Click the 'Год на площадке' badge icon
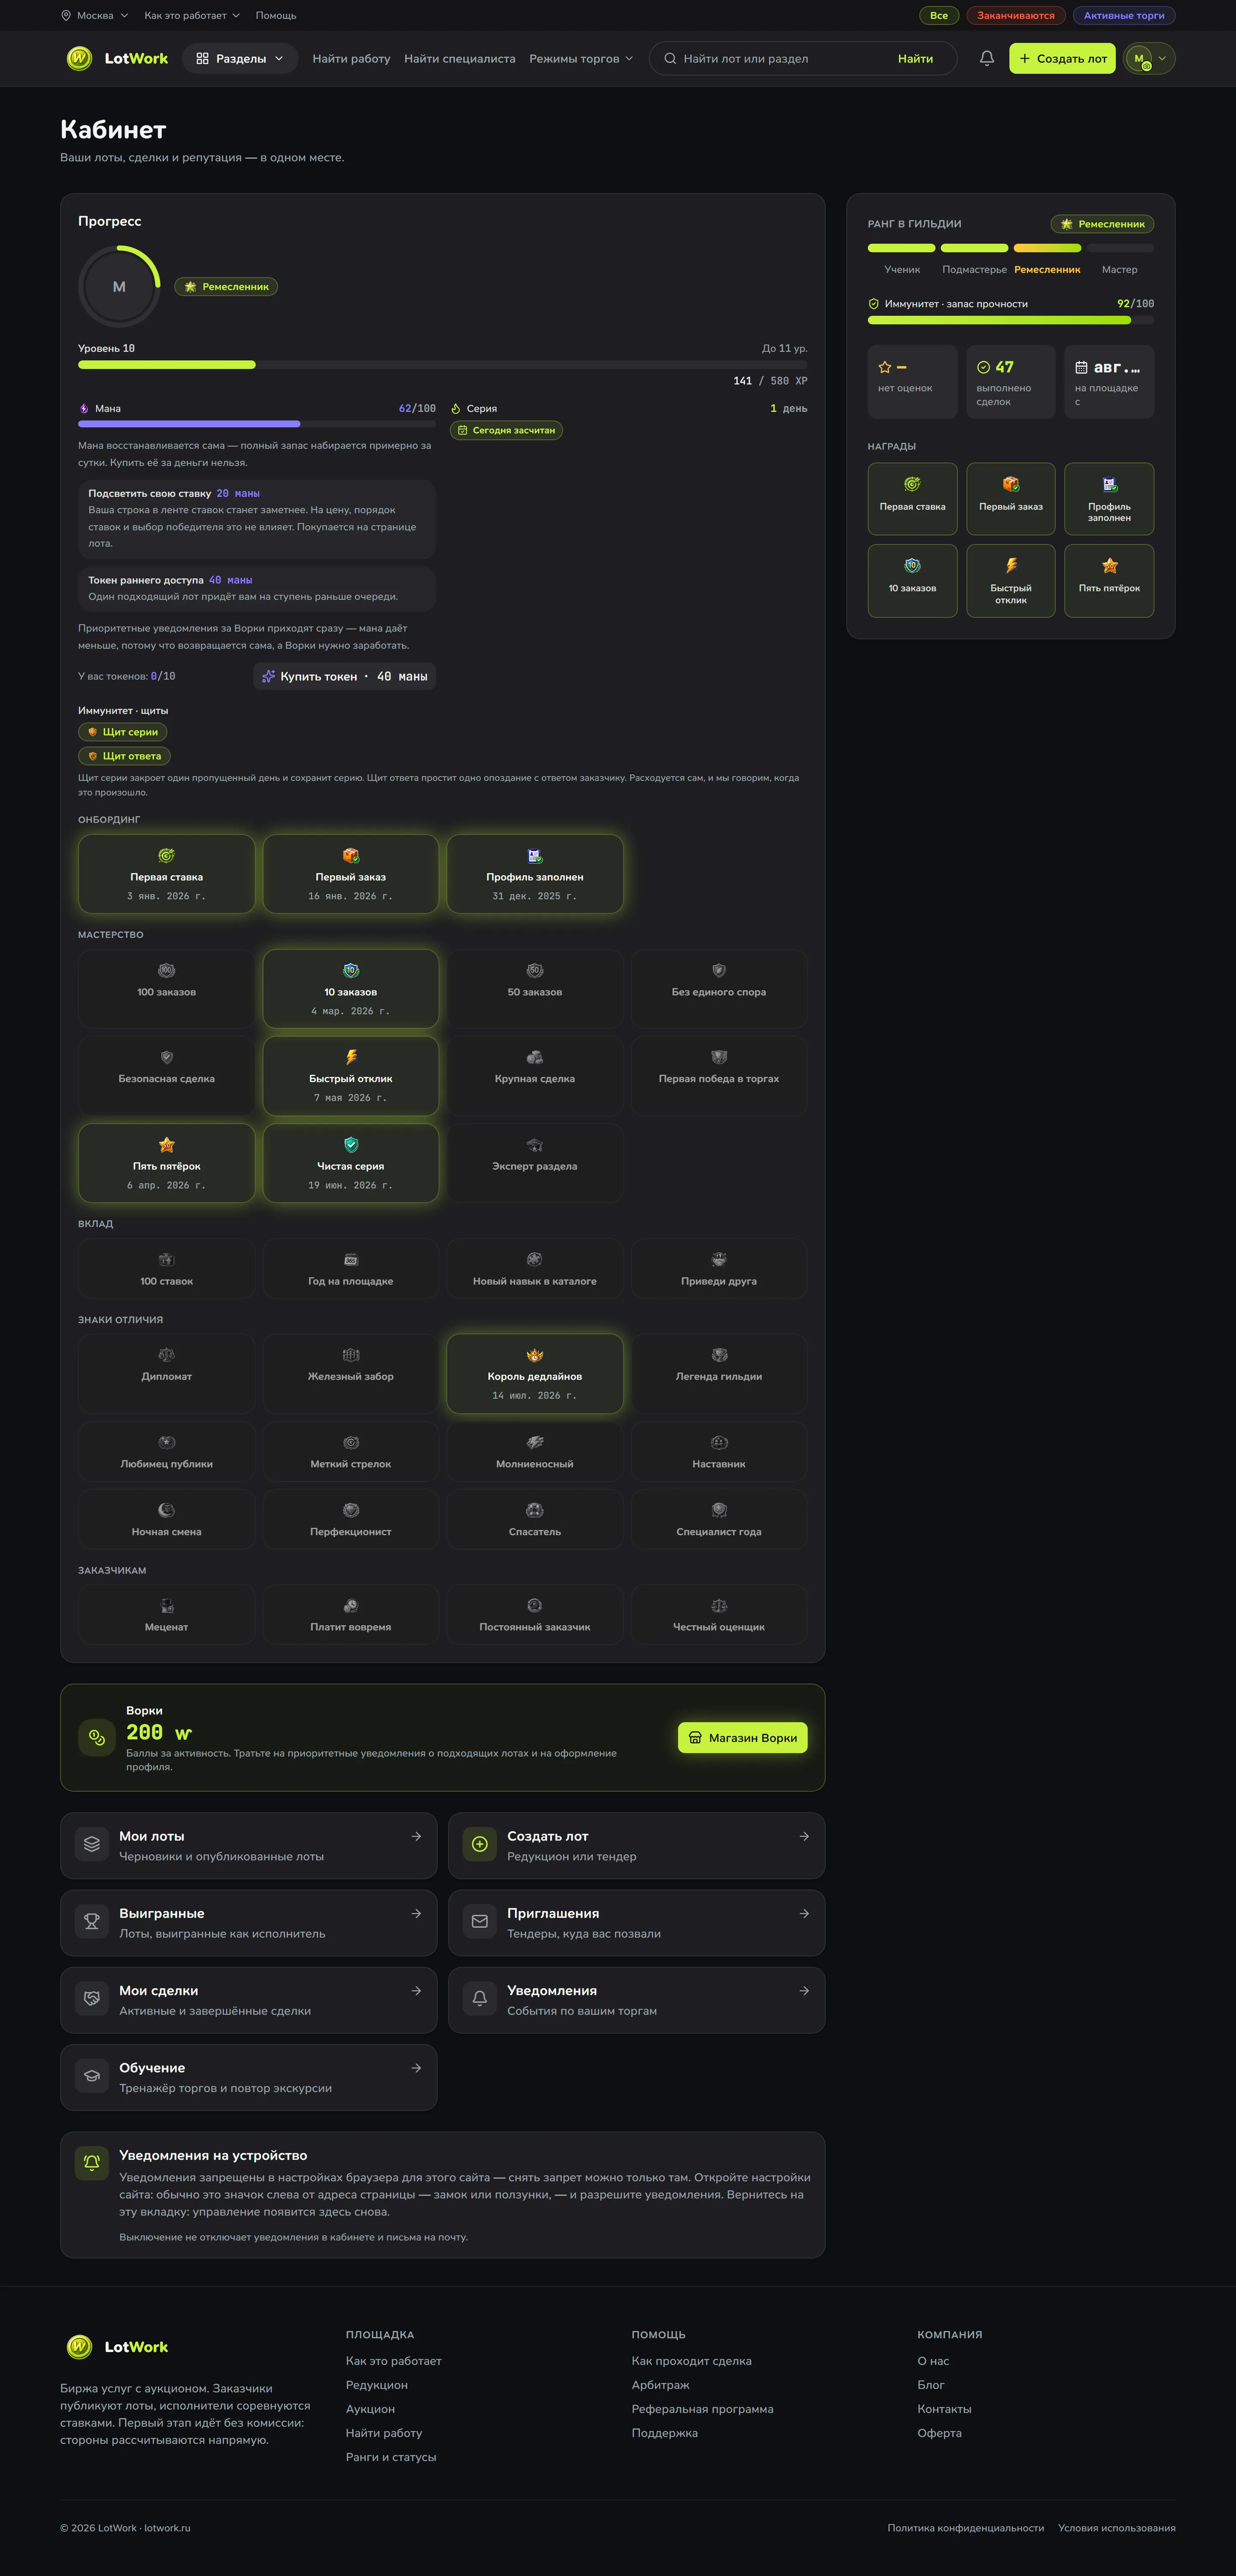 click(351, 1260)
